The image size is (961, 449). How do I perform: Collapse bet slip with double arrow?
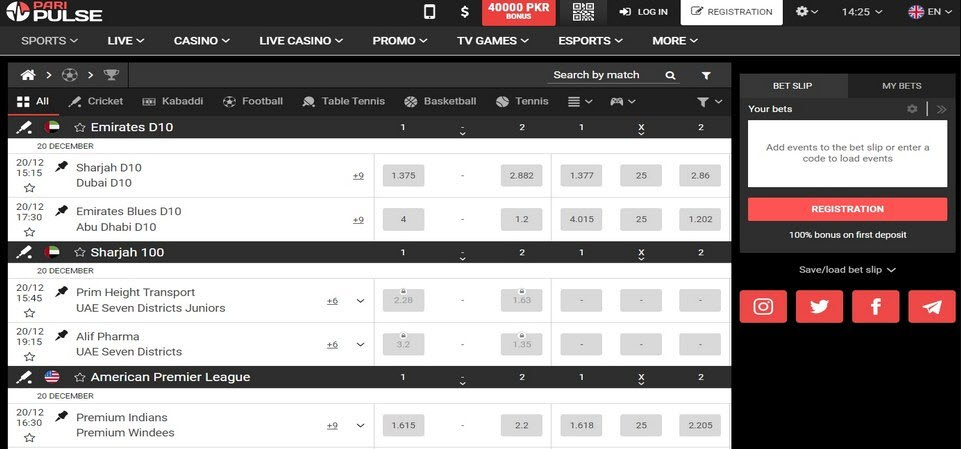point(941,109)
